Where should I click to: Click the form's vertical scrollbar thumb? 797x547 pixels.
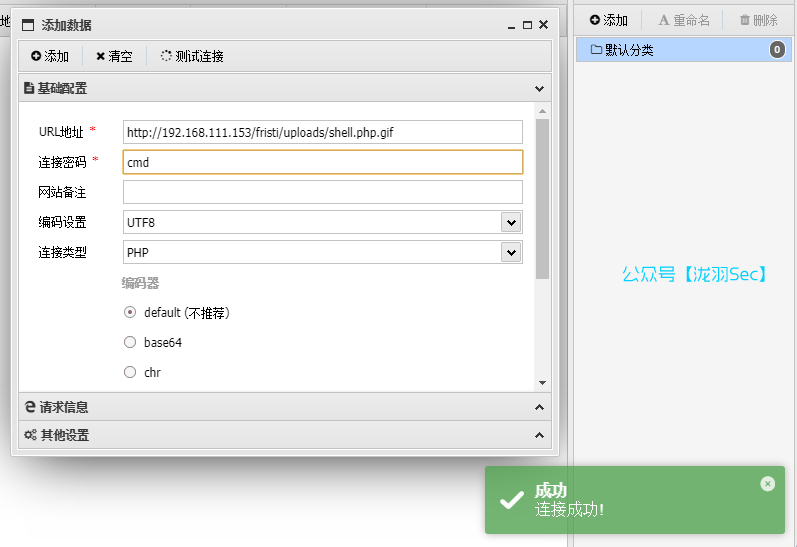tap(542, 198)
